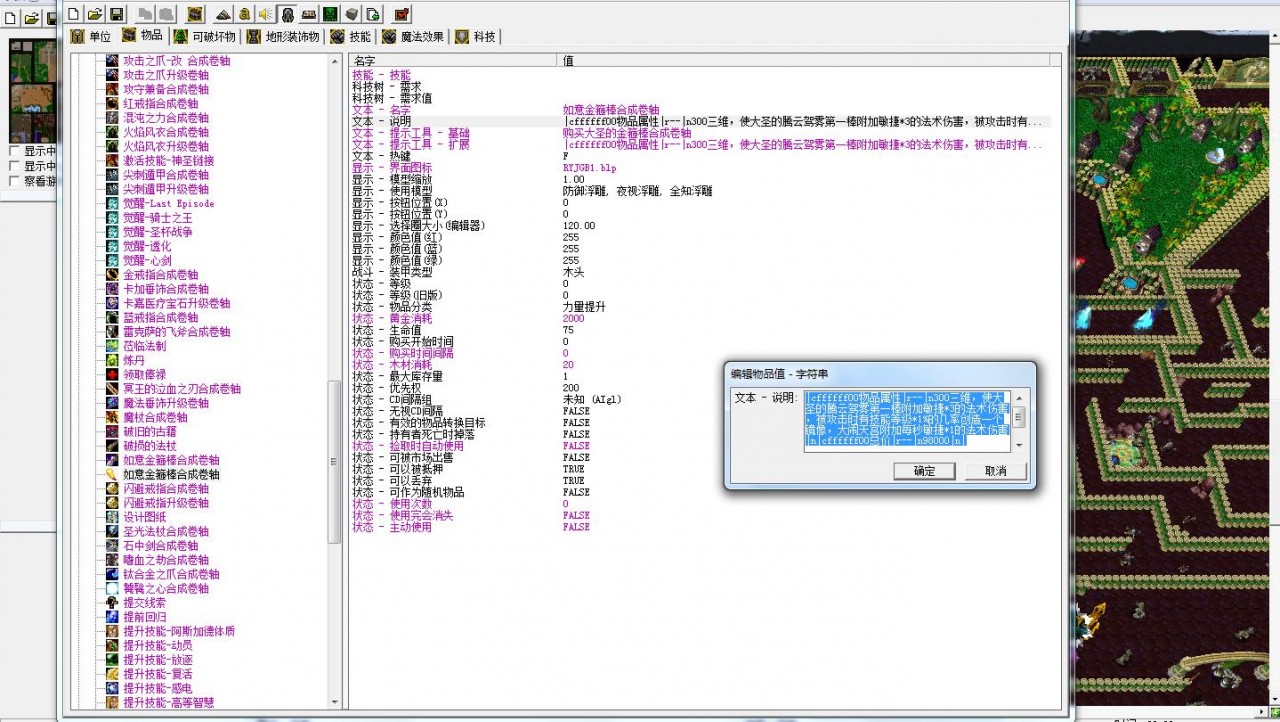Click the red cross icon beside 领取俸禄
The image size is (1280, 722).
113,374
